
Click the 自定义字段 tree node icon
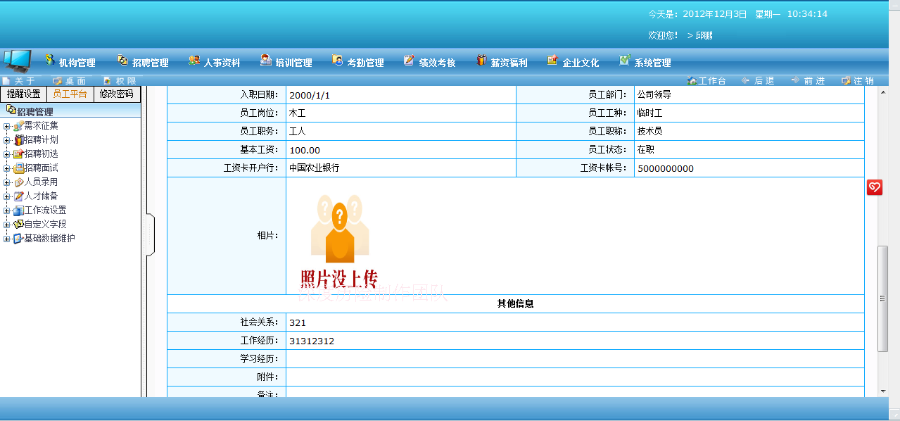[18, 224]
